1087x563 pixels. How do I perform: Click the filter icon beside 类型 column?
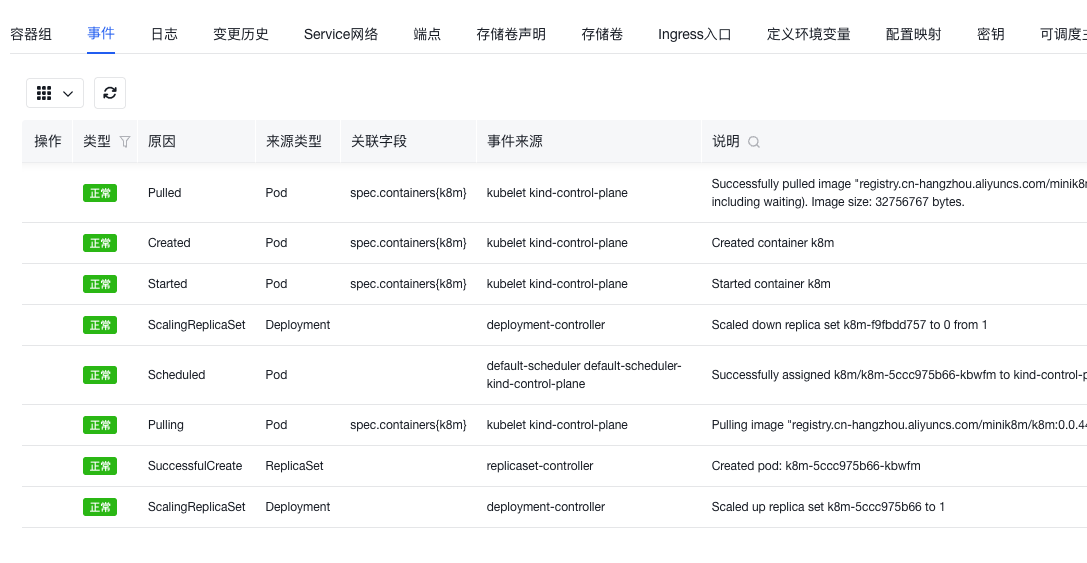click(125, 142)
